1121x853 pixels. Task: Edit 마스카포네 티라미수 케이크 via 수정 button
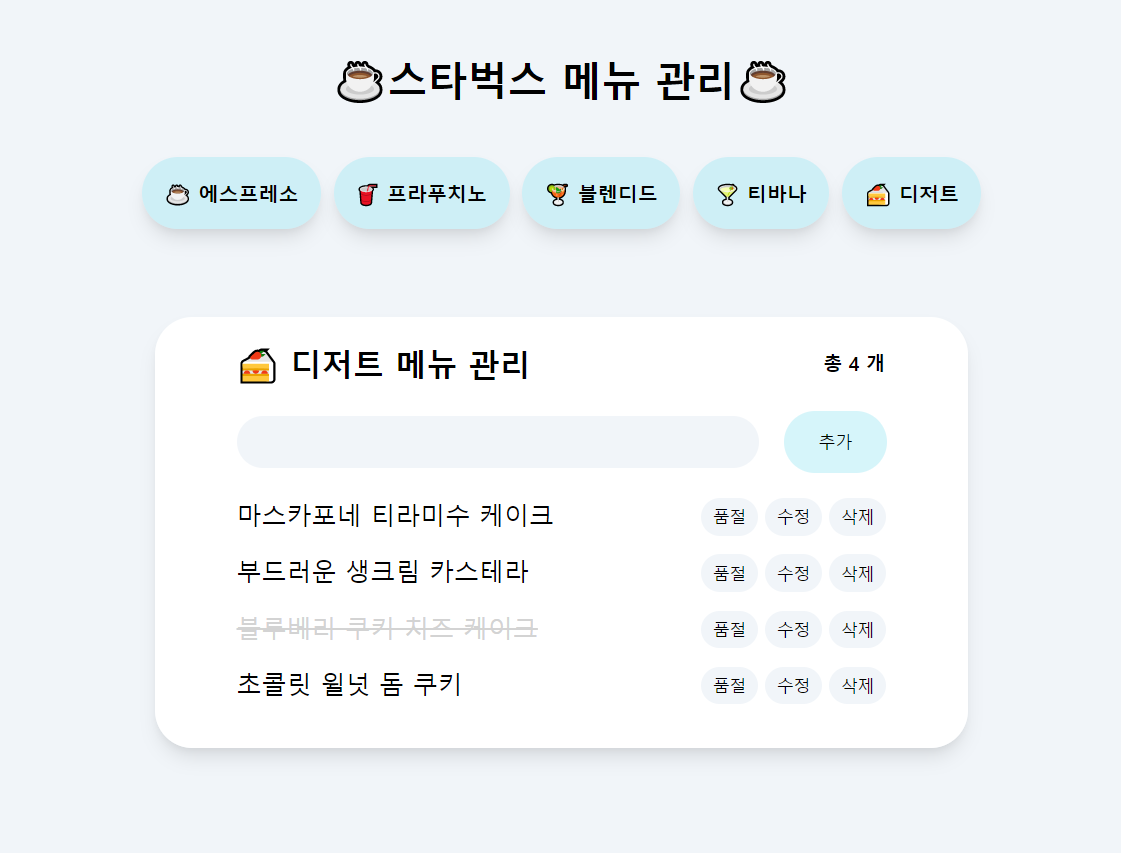[x=793, y=517]
